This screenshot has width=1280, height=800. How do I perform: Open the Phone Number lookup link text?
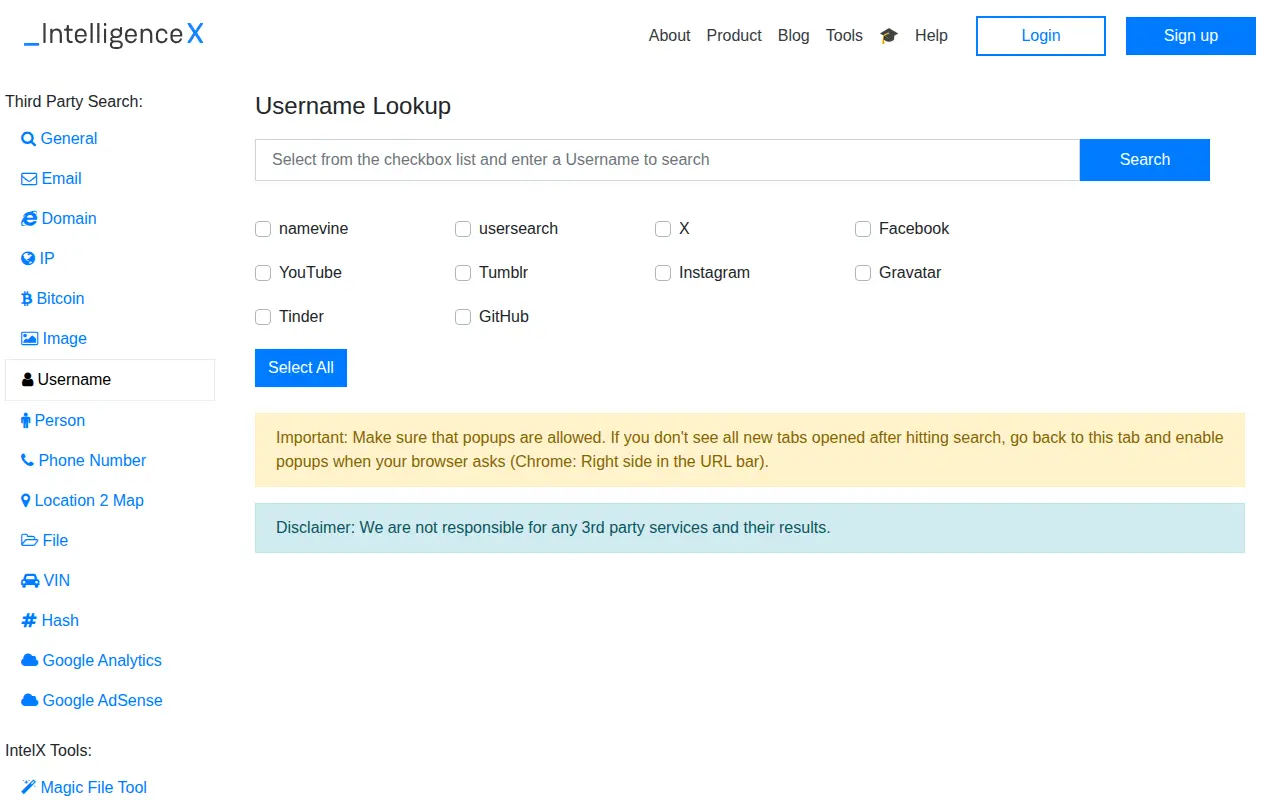92,461
